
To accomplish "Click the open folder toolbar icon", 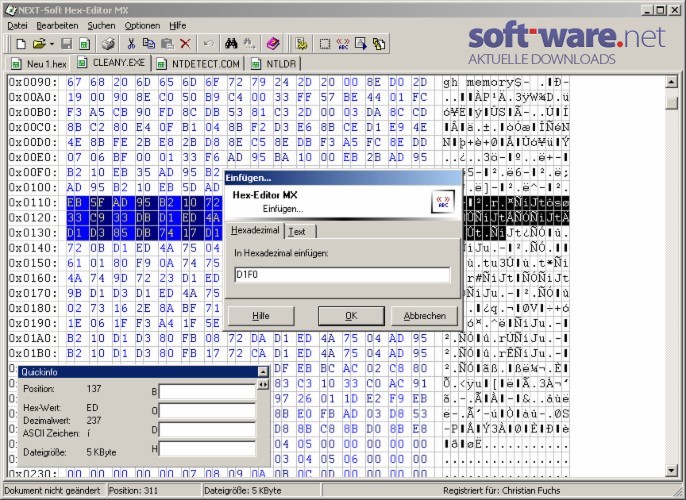I will (39, 44).
